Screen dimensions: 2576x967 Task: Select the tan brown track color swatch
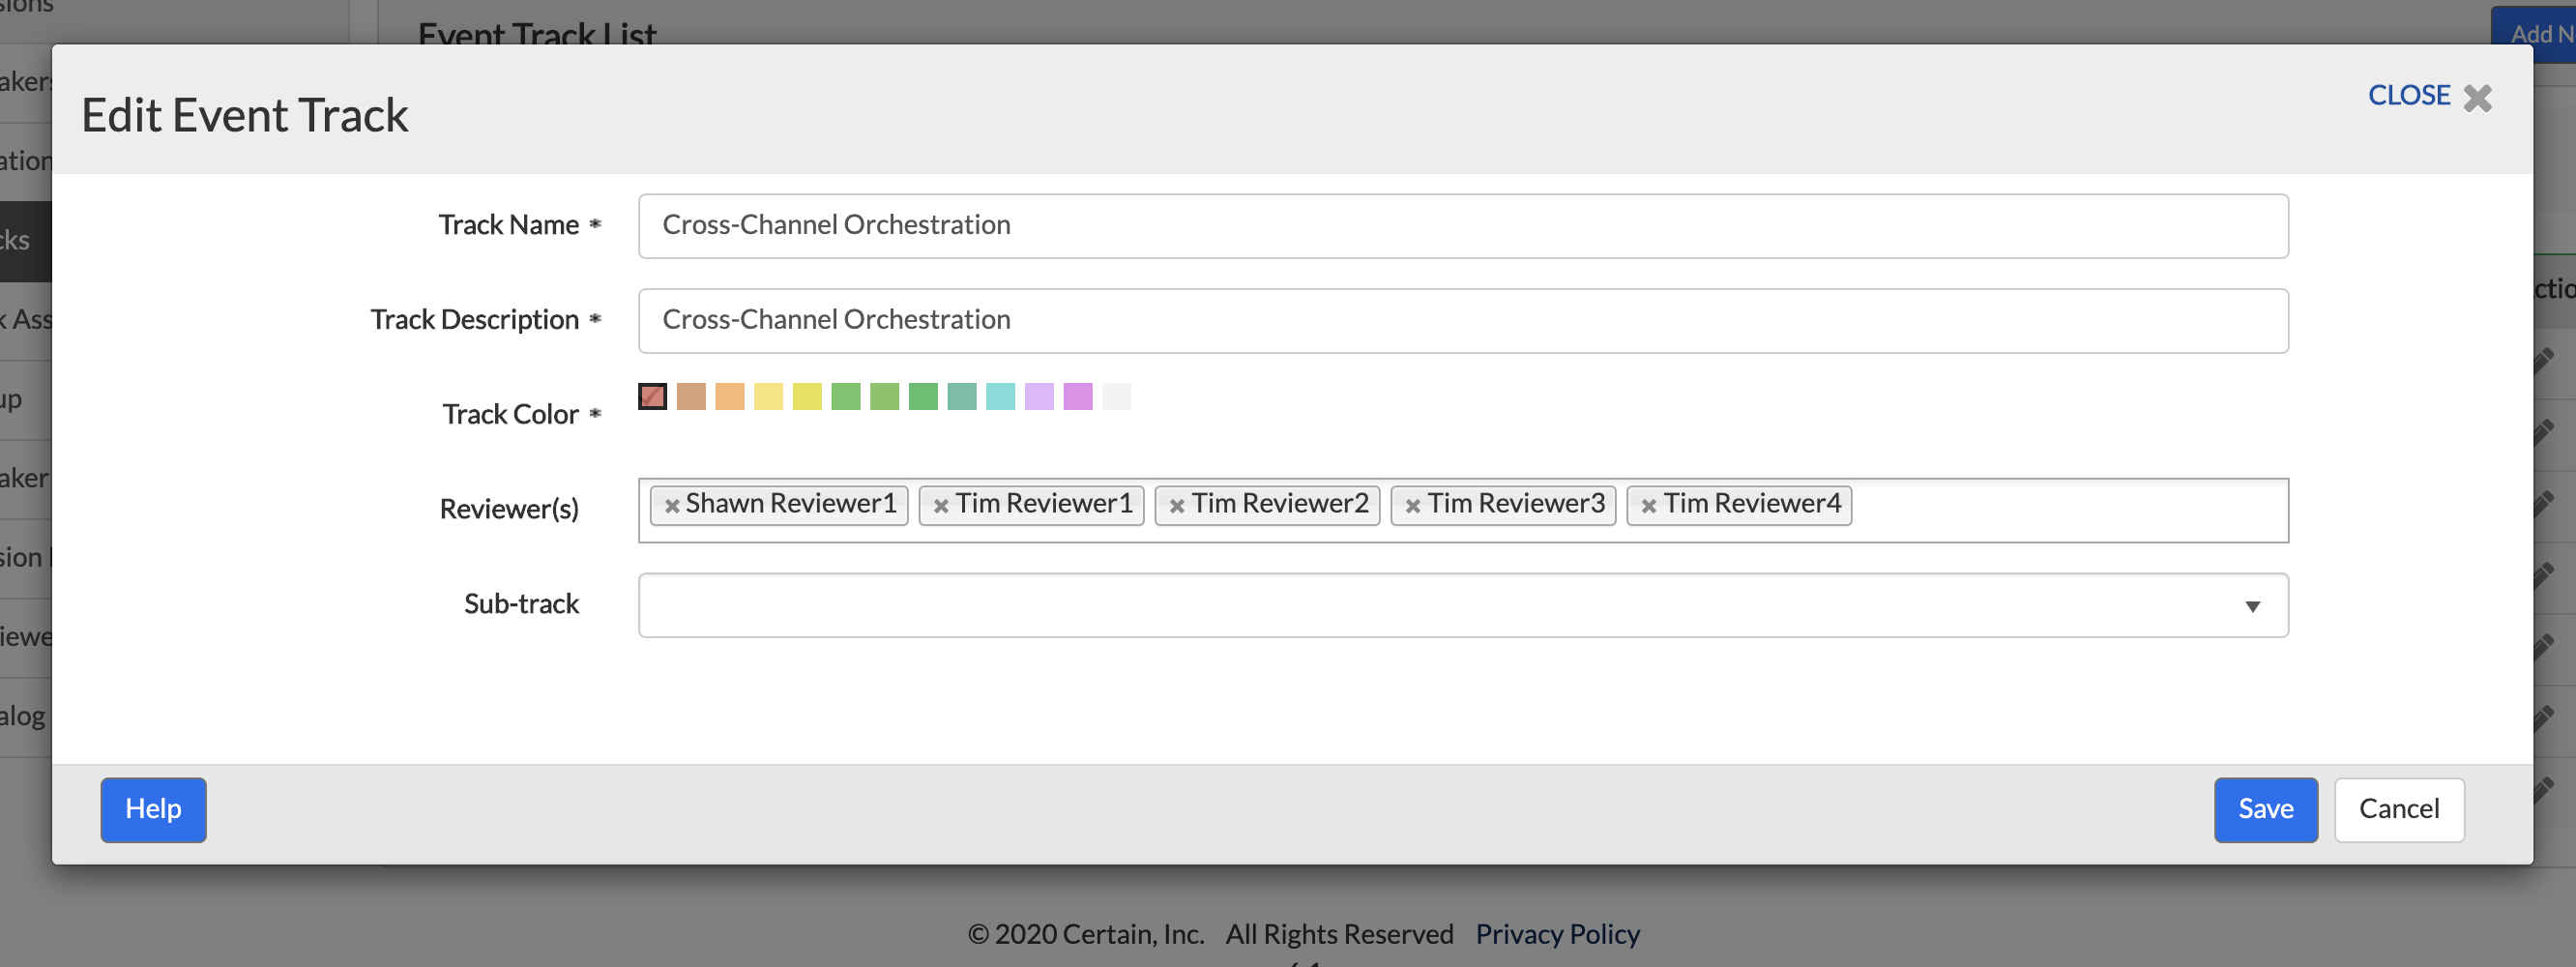(x=691, y=396)
